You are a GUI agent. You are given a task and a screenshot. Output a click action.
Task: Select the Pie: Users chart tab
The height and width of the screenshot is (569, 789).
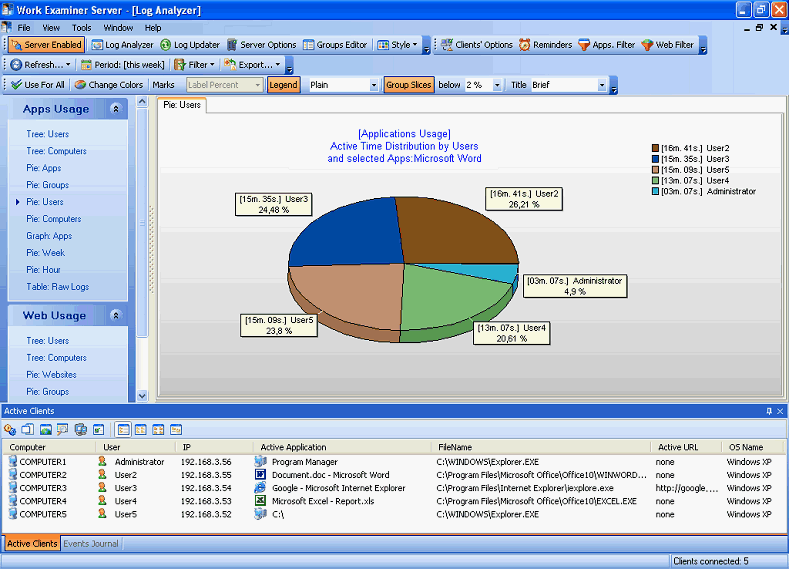click(x=182, y=105)
